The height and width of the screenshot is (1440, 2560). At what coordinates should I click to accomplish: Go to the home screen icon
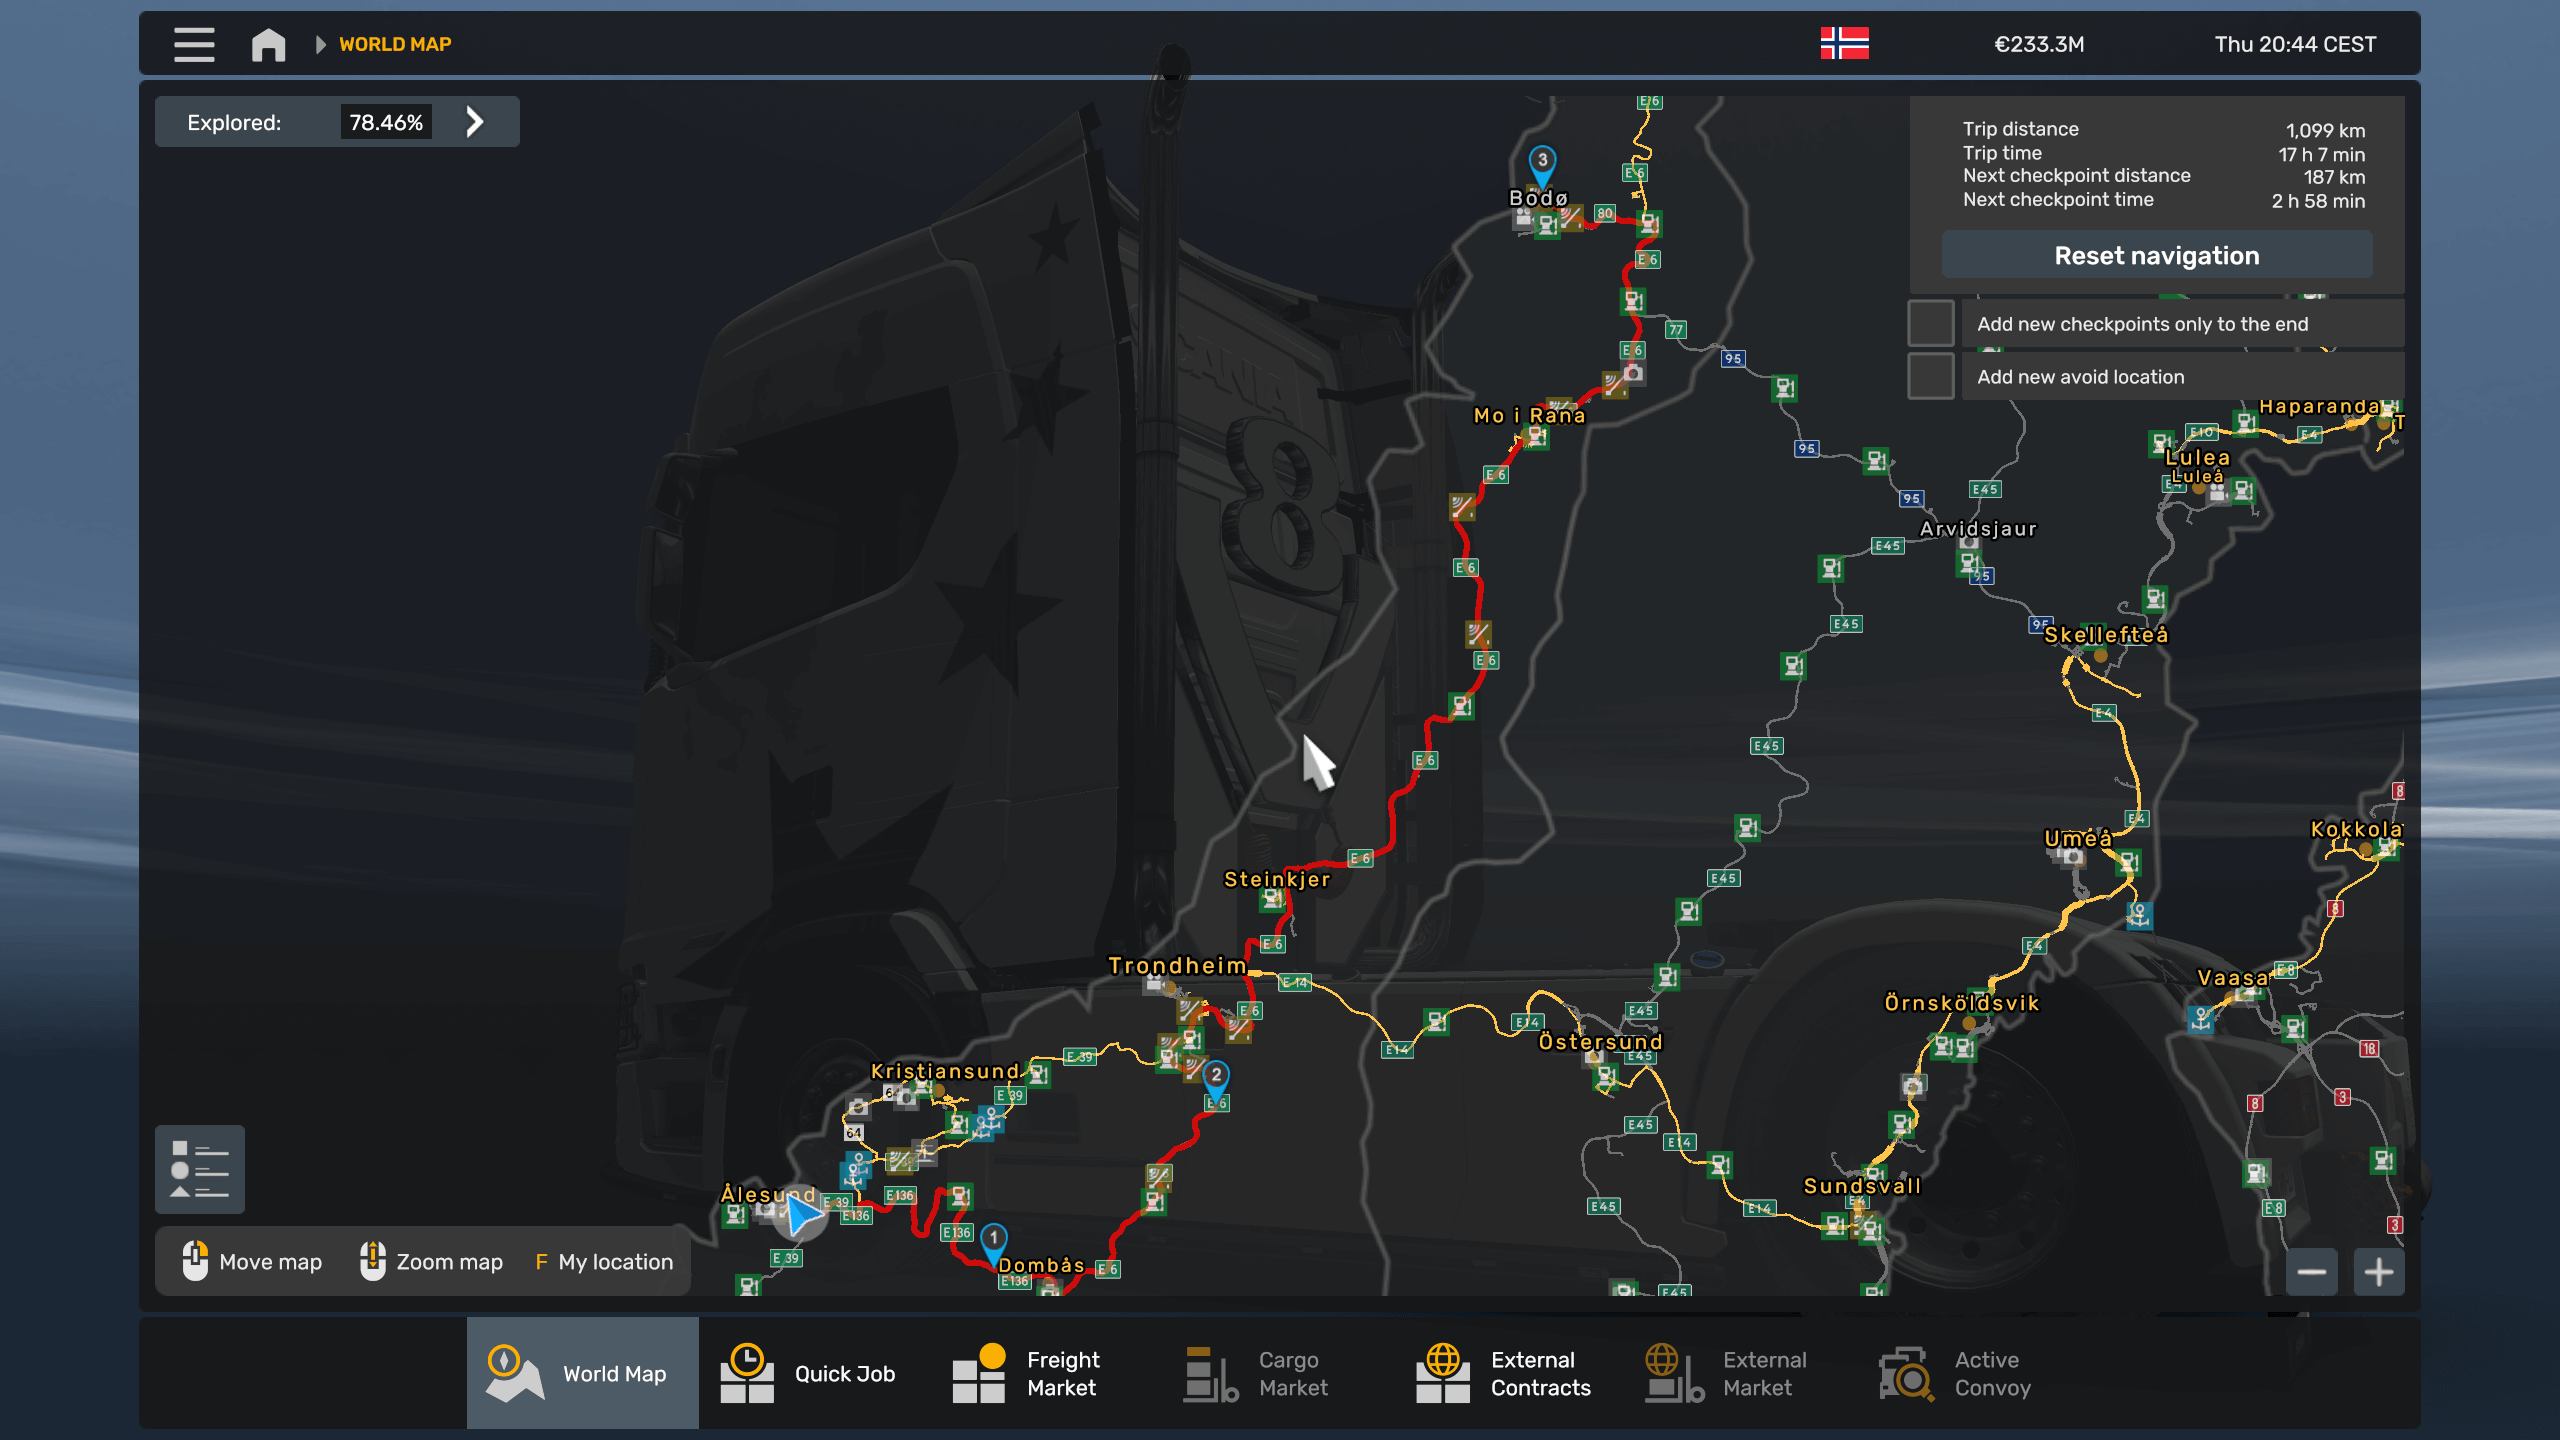(x=268, y=44)
